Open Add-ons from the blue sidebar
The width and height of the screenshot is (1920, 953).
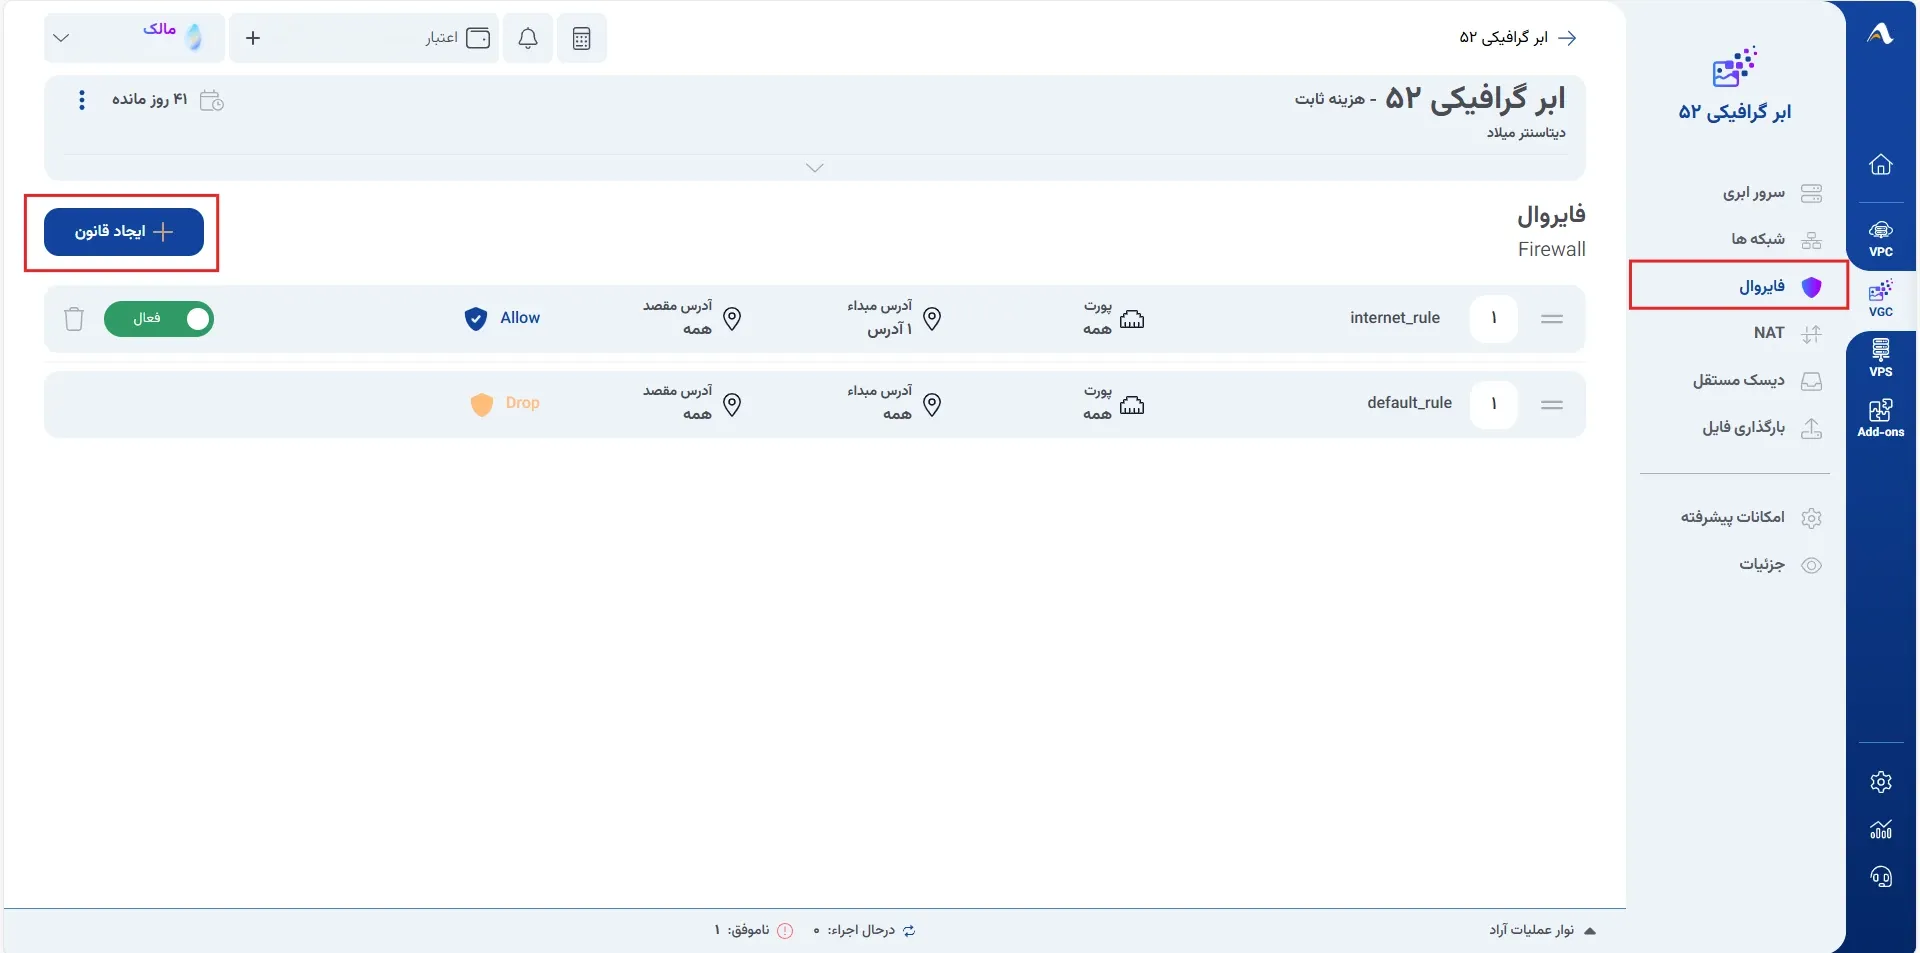[x=1880, y=418]
